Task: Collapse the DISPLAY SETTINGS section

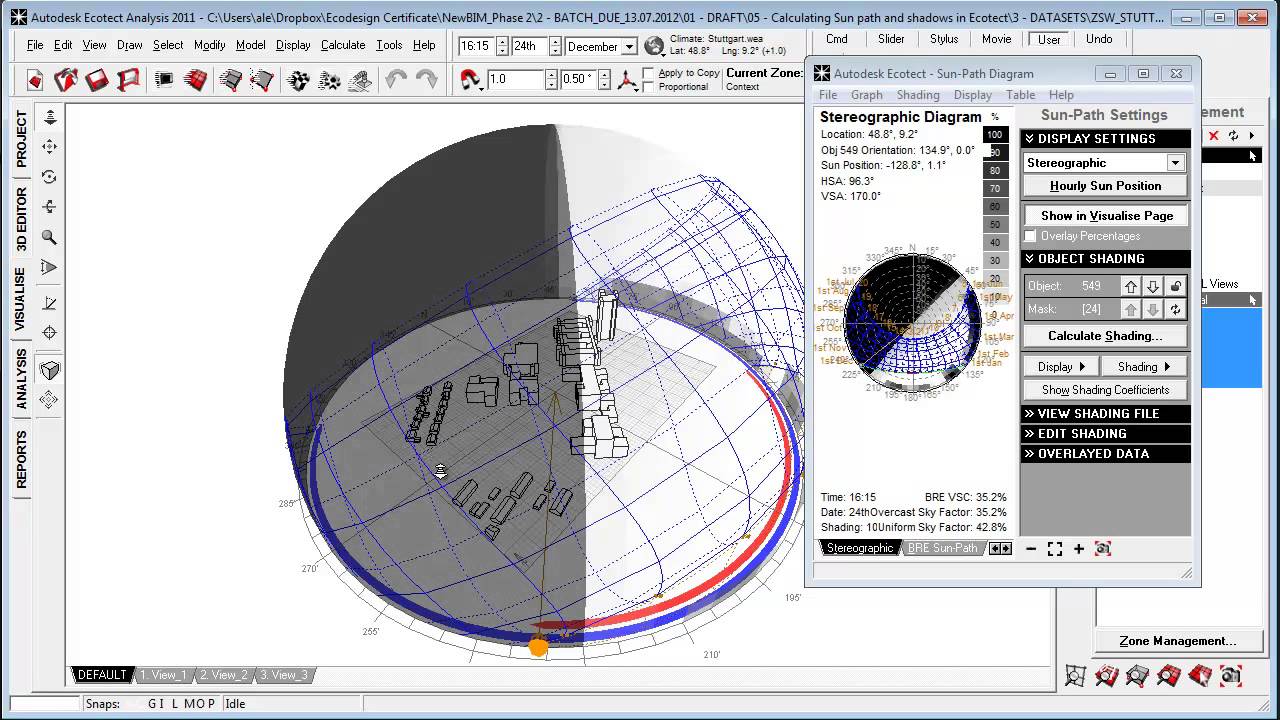Action: tap(1105, 139)
